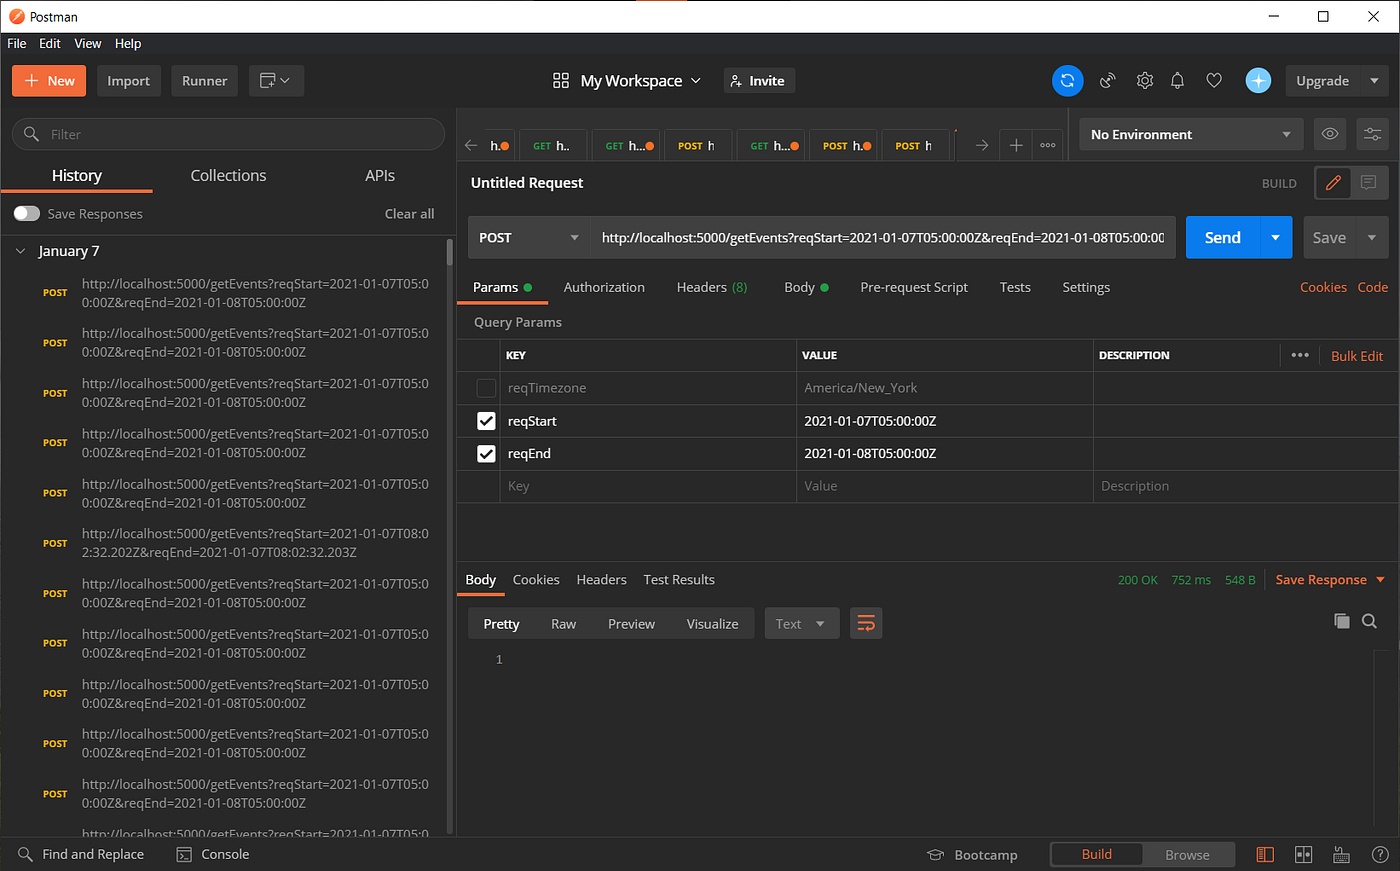The height and width of the screenshot is (871, 1400).
Task: Click the copy response body icon
Action: (1341, 621)
